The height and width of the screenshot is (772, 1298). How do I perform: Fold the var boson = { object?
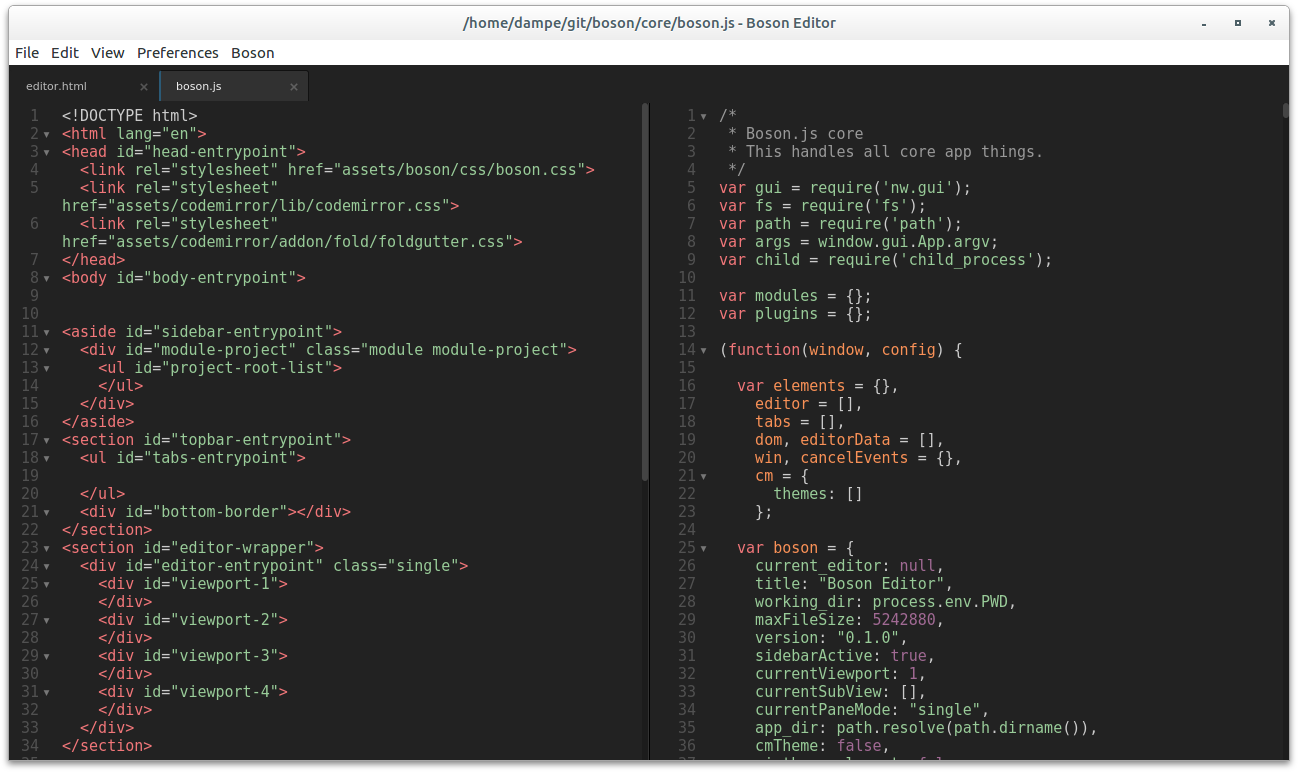point(703,548)
